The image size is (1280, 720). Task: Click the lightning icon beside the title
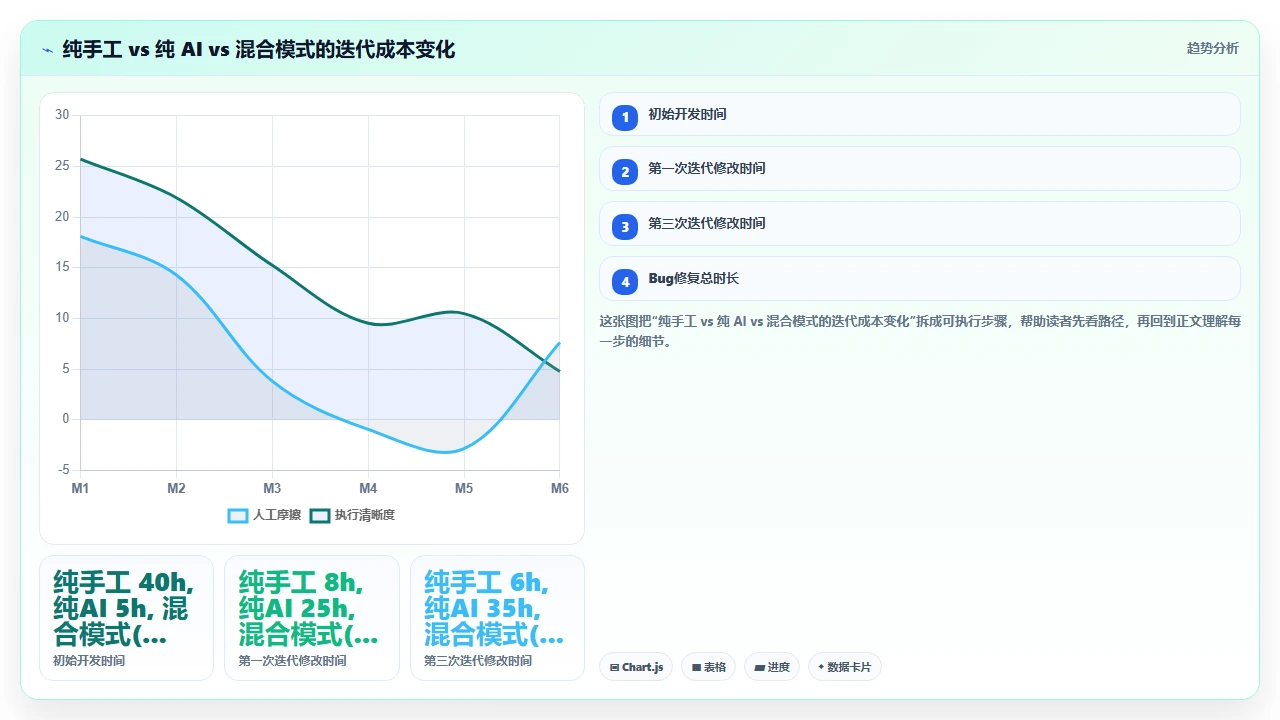(47, 49)
